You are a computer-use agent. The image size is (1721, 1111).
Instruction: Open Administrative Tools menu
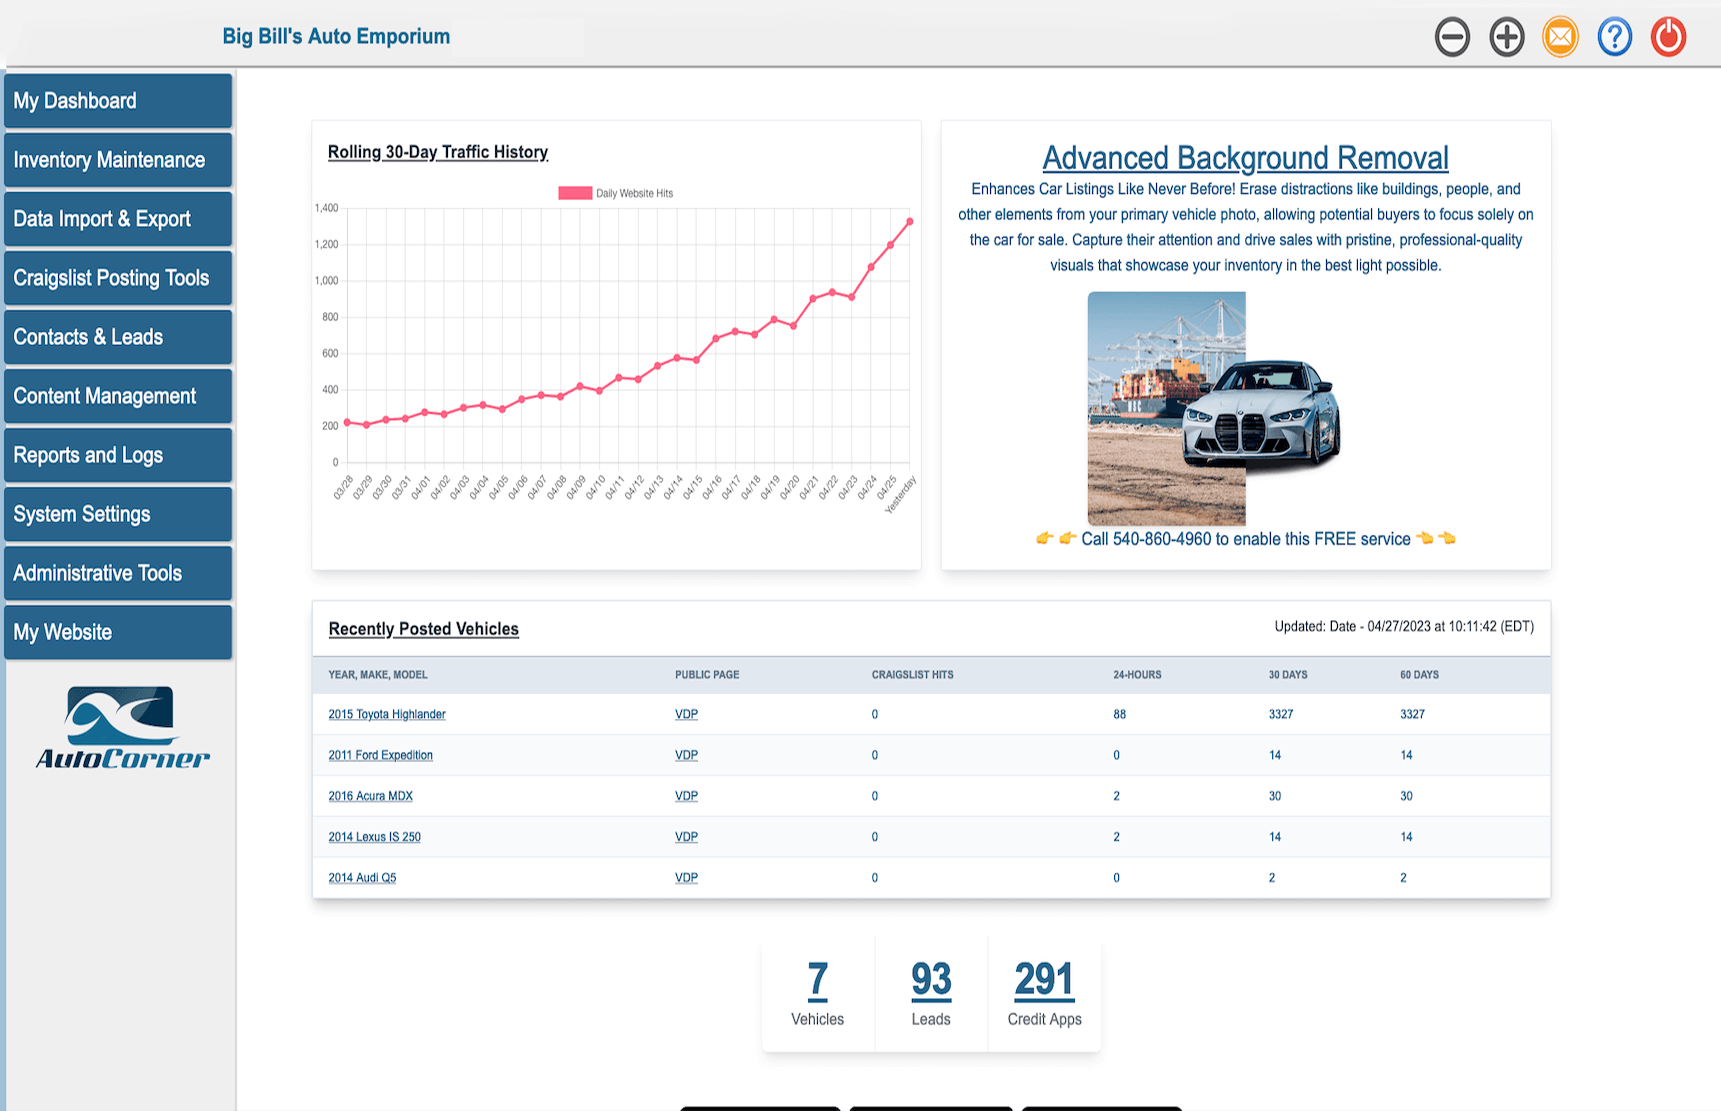(x=118, y=573)
